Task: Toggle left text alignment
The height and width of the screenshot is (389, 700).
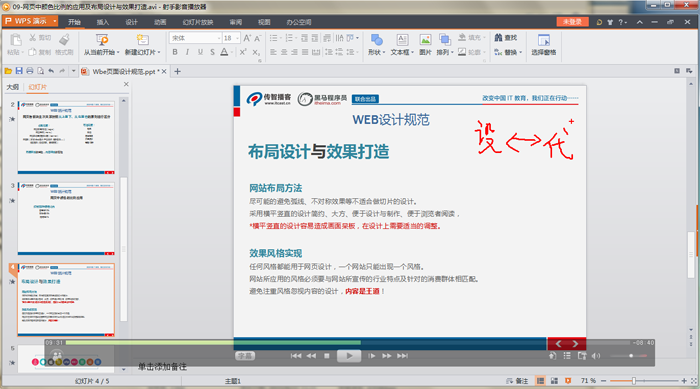Action: pos(273,52)
